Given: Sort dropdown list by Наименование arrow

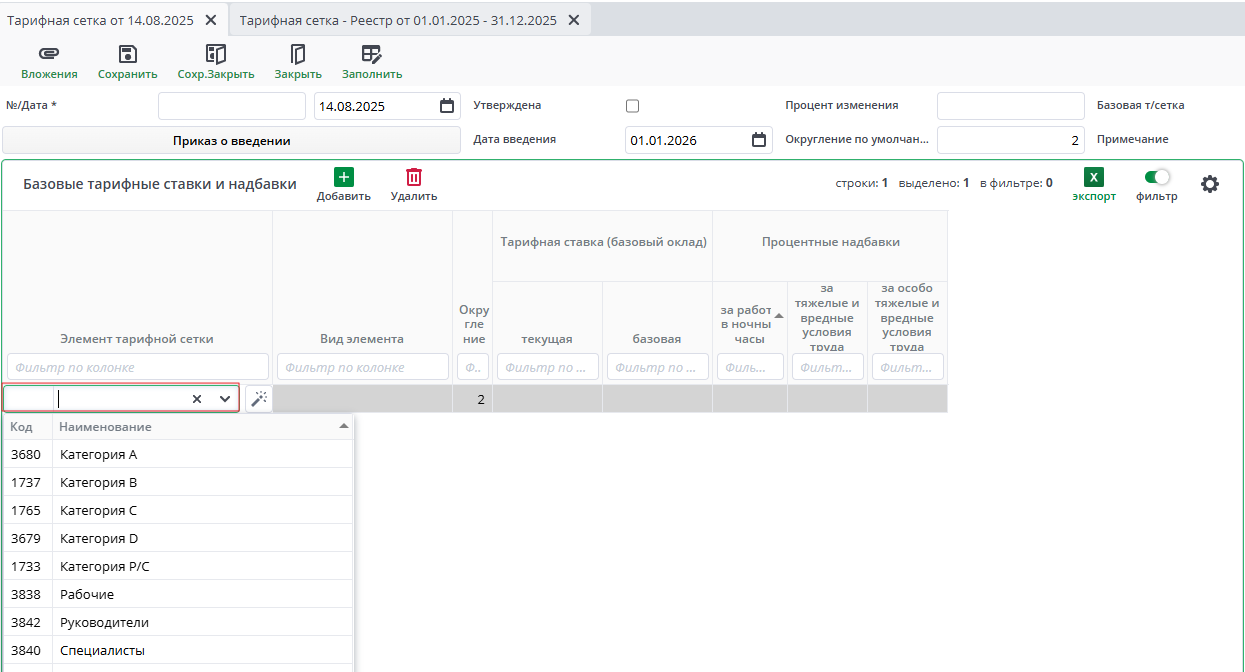Looking at the screenshot, I should coord(344,427).
